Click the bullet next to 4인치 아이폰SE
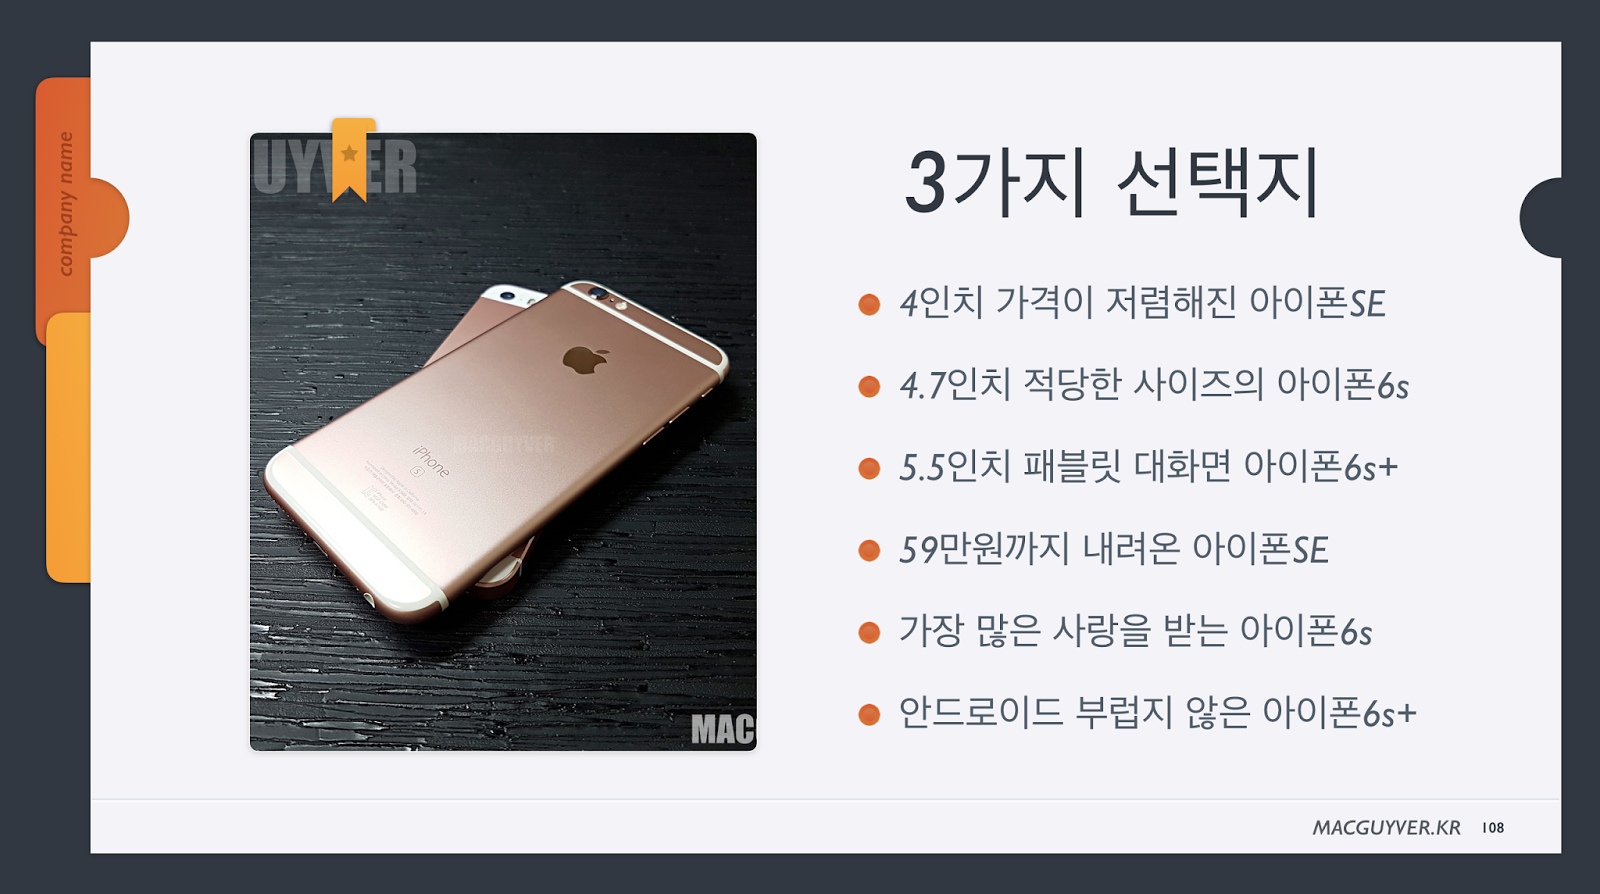 coord(869,304)
